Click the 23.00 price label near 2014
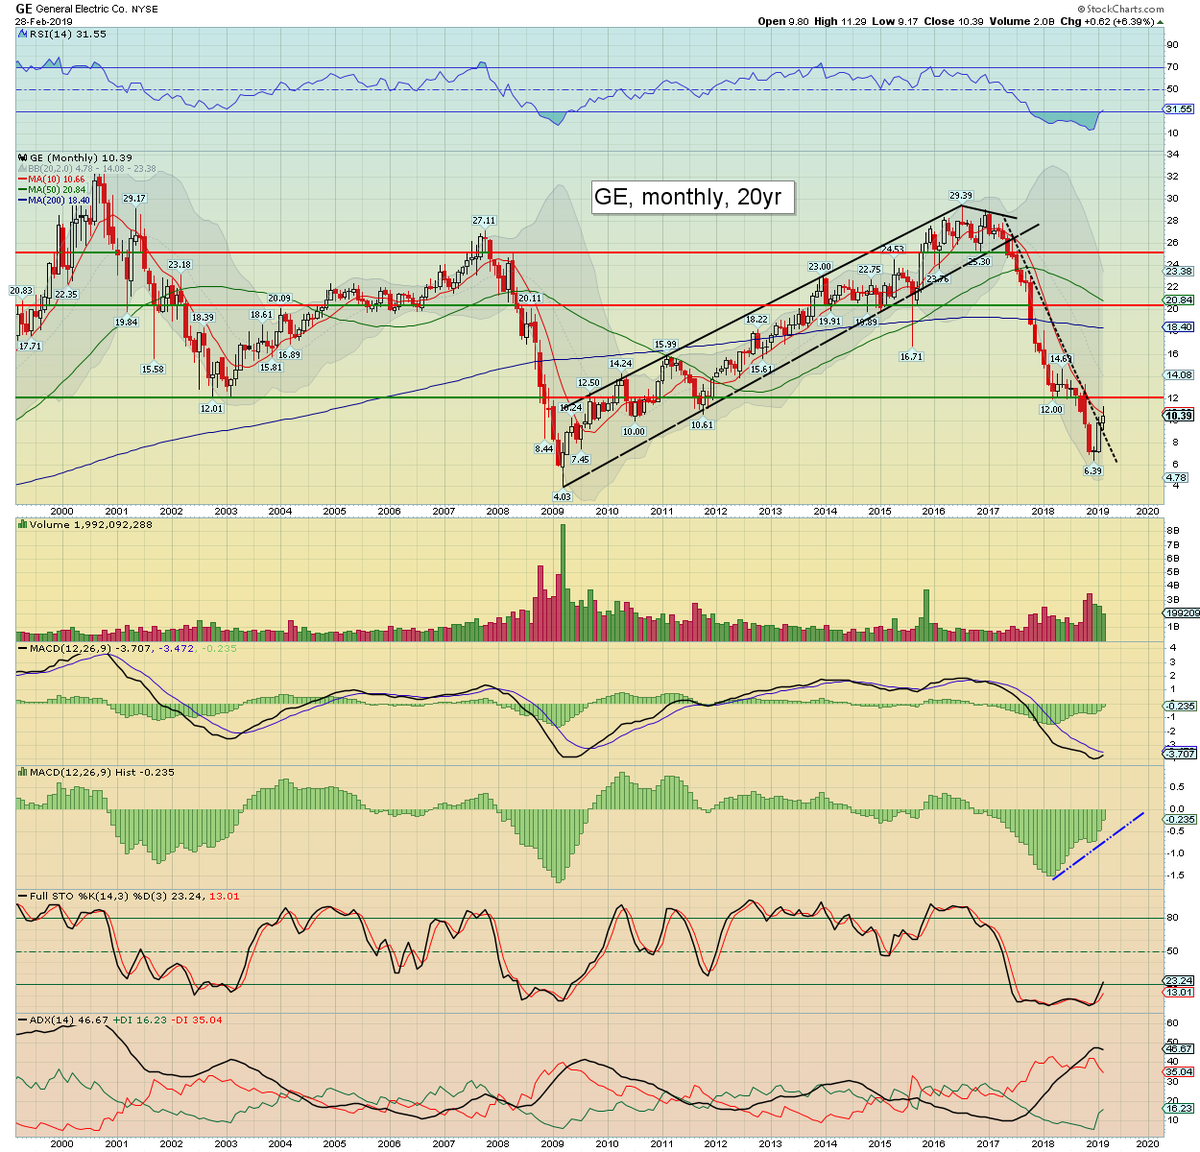This screenshot has width=1200, height=1152. (820, 267)
